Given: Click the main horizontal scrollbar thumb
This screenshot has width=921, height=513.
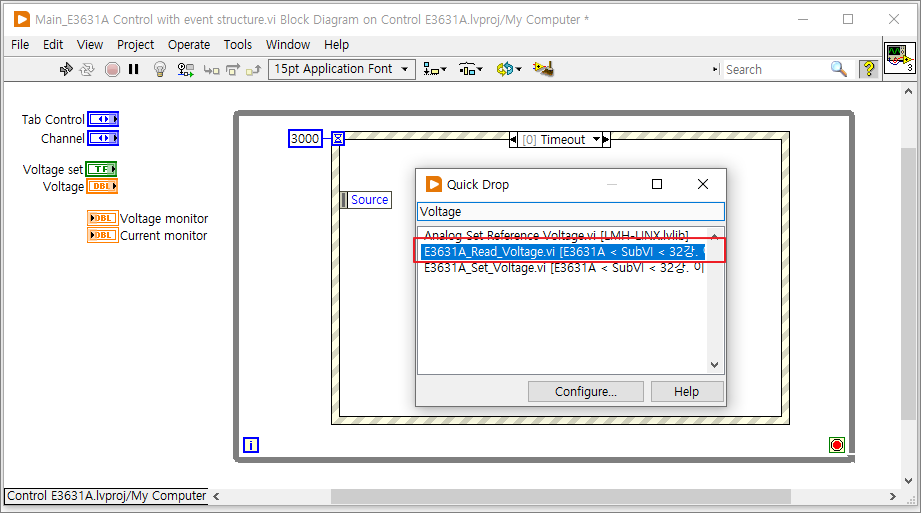Looking at the screenshot, I should [x=560, y=497].
